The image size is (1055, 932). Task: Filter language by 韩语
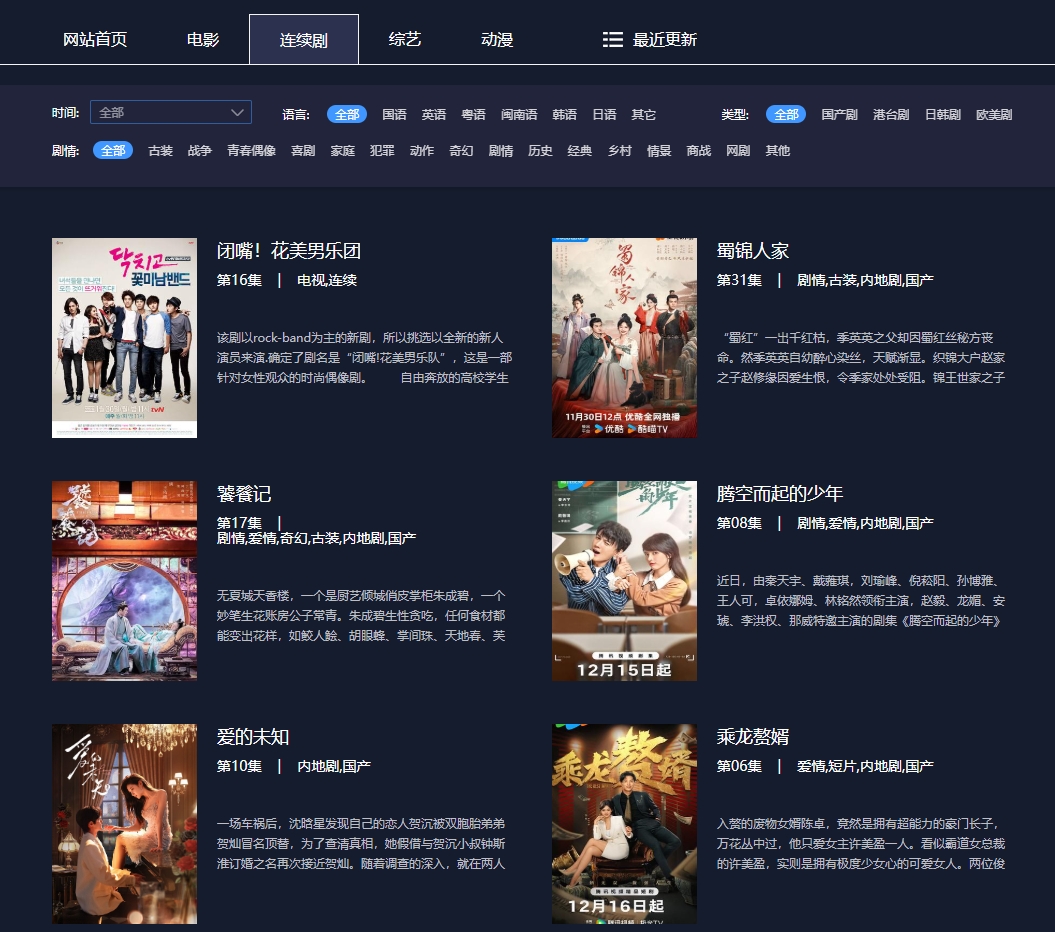[565, 114]
